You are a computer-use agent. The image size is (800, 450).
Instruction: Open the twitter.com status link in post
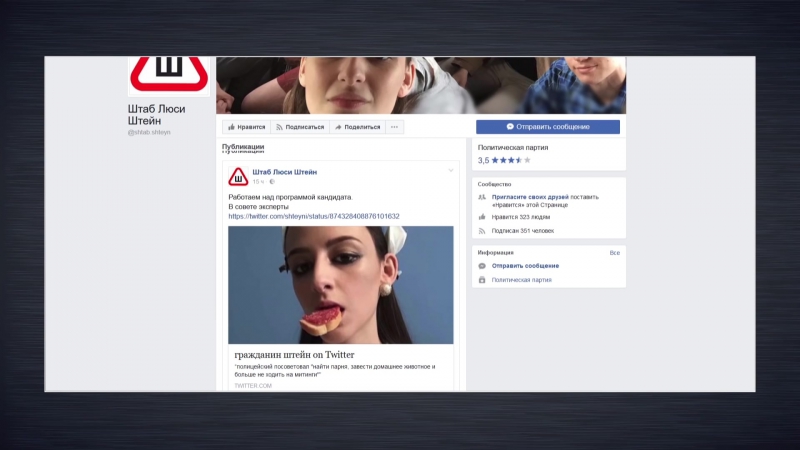coord(314,216)
